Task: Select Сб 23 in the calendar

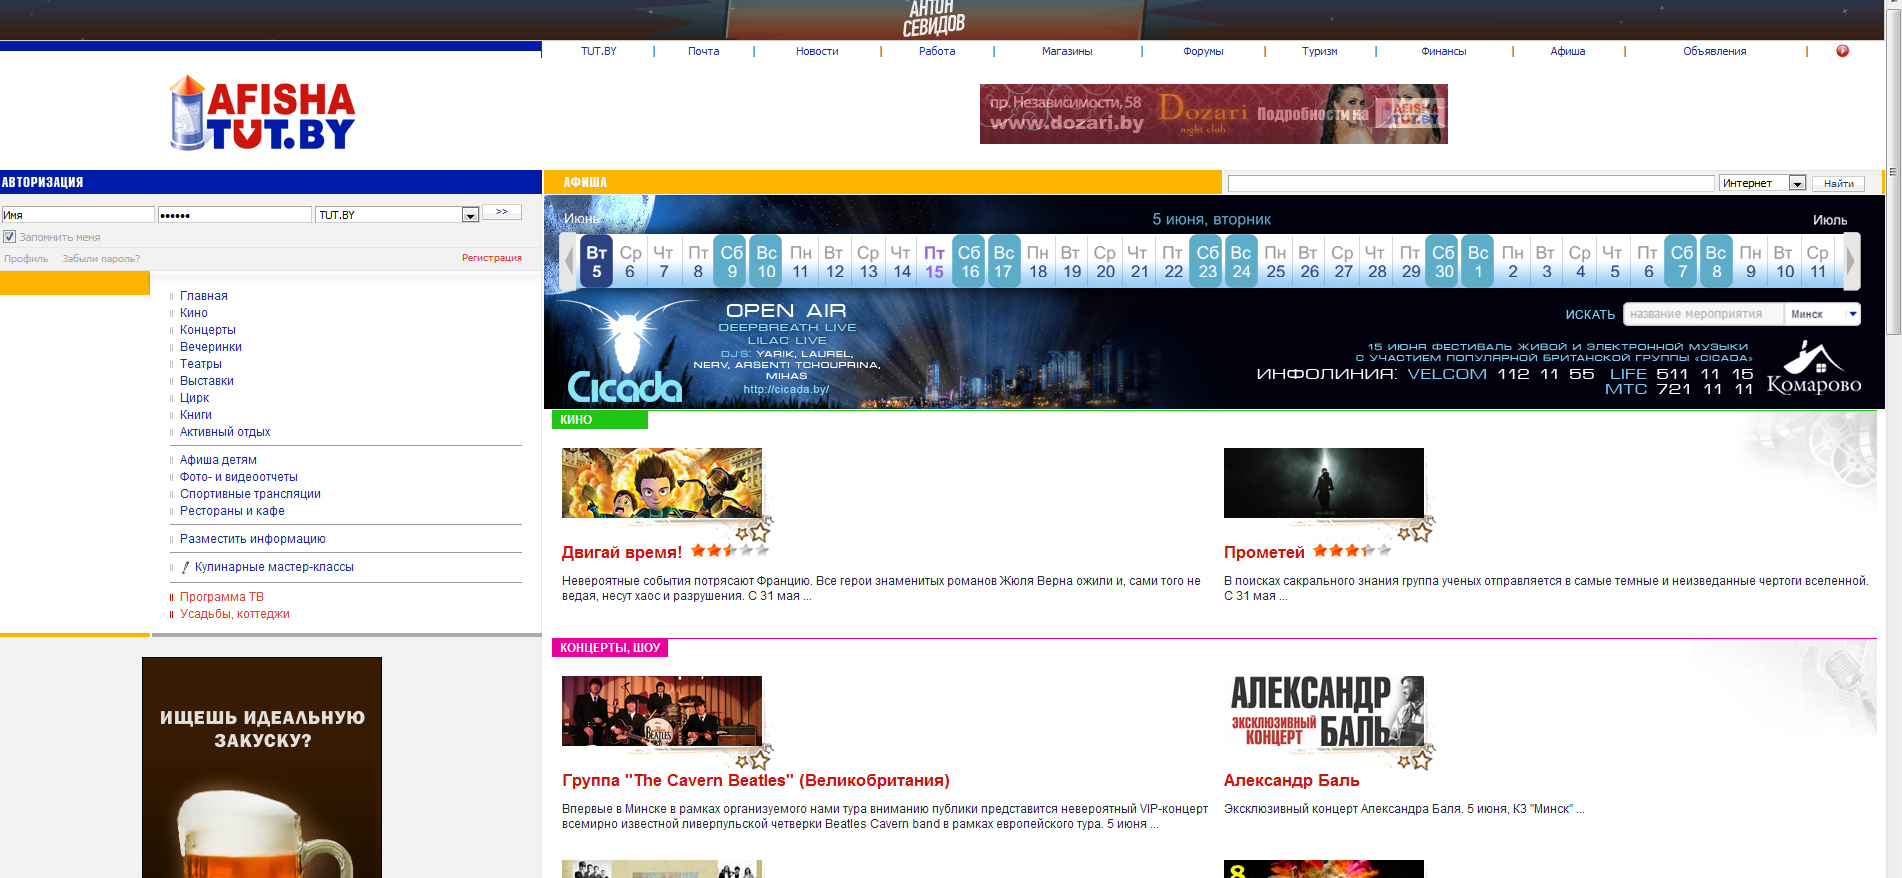Action: click(1208, 262)
